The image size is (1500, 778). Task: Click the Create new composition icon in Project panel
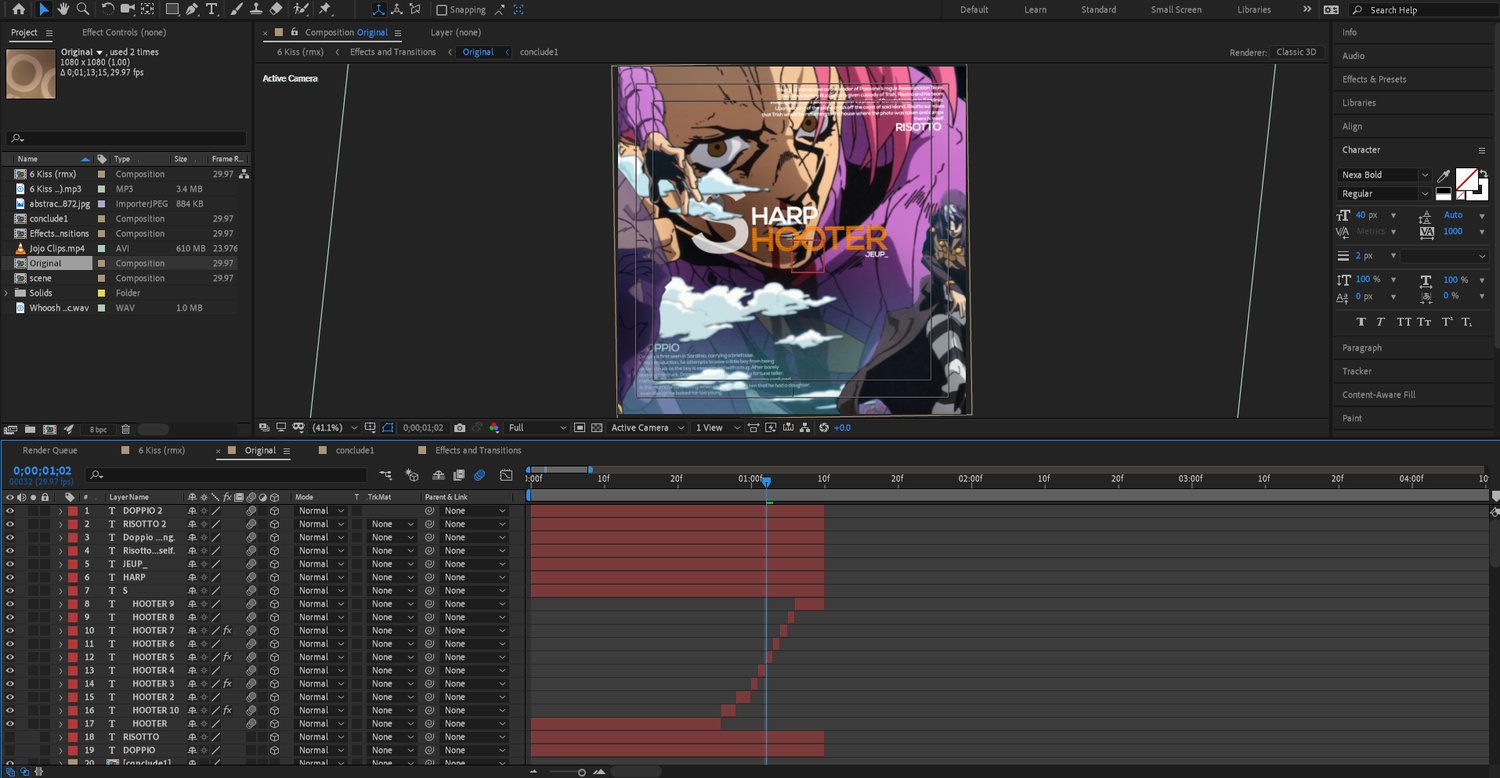[50, 429]
